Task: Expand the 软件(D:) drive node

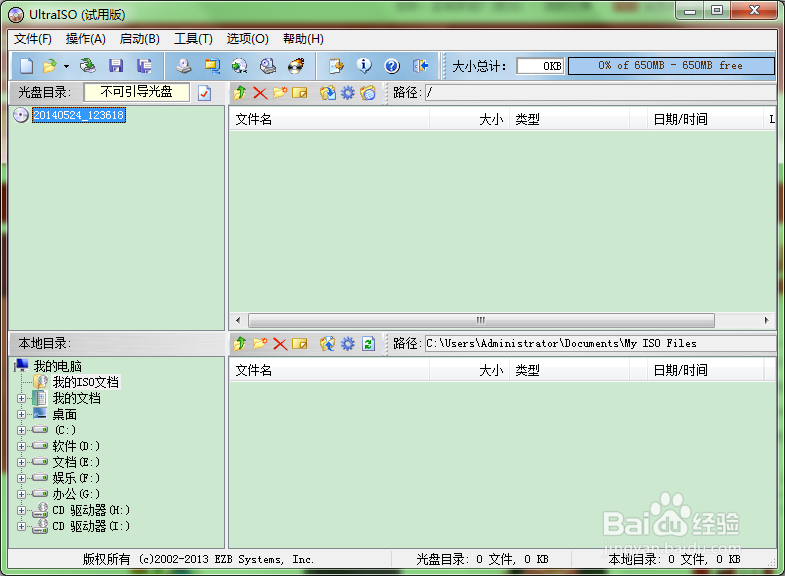Action: 21,446
